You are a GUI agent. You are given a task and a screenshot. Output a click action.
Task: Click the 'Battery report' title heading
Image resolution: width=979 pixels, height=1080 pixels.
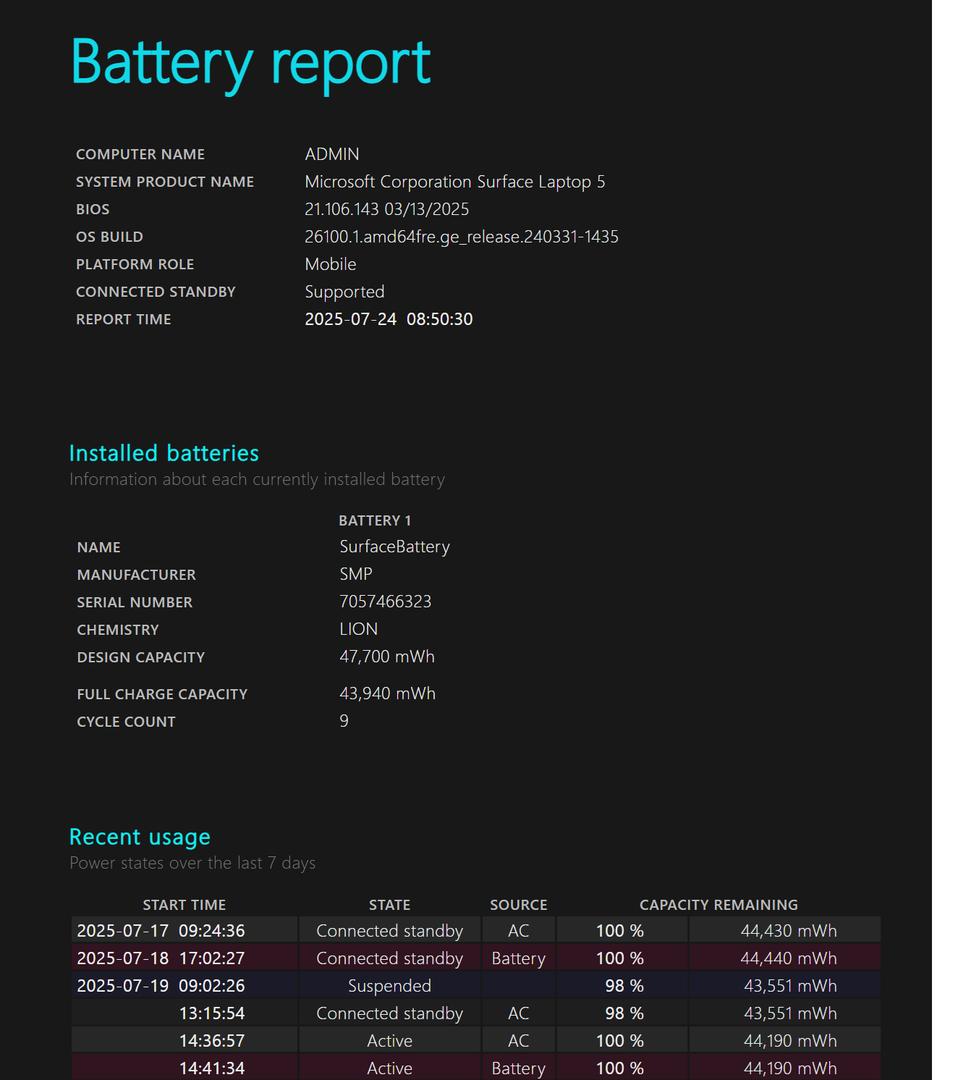point(251,63)
